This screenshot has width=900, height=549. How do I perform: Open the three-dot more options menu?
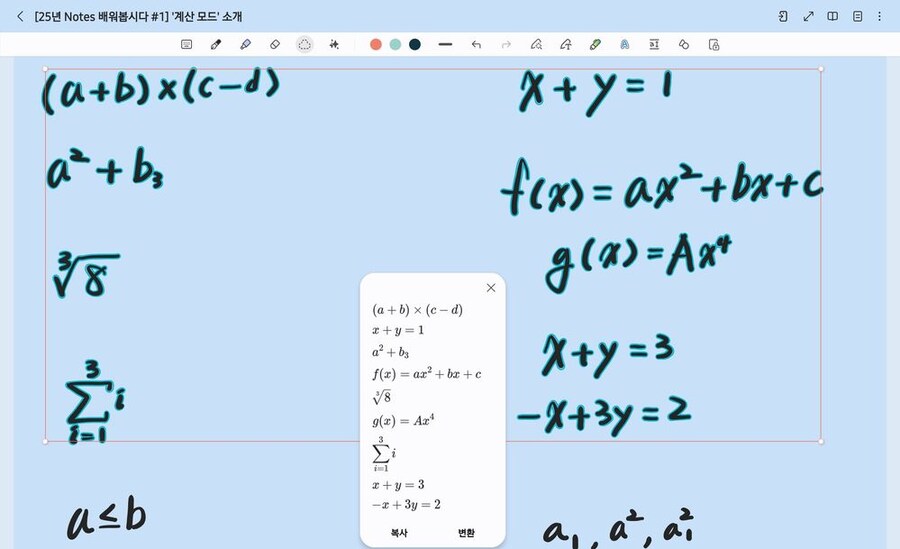880,16
